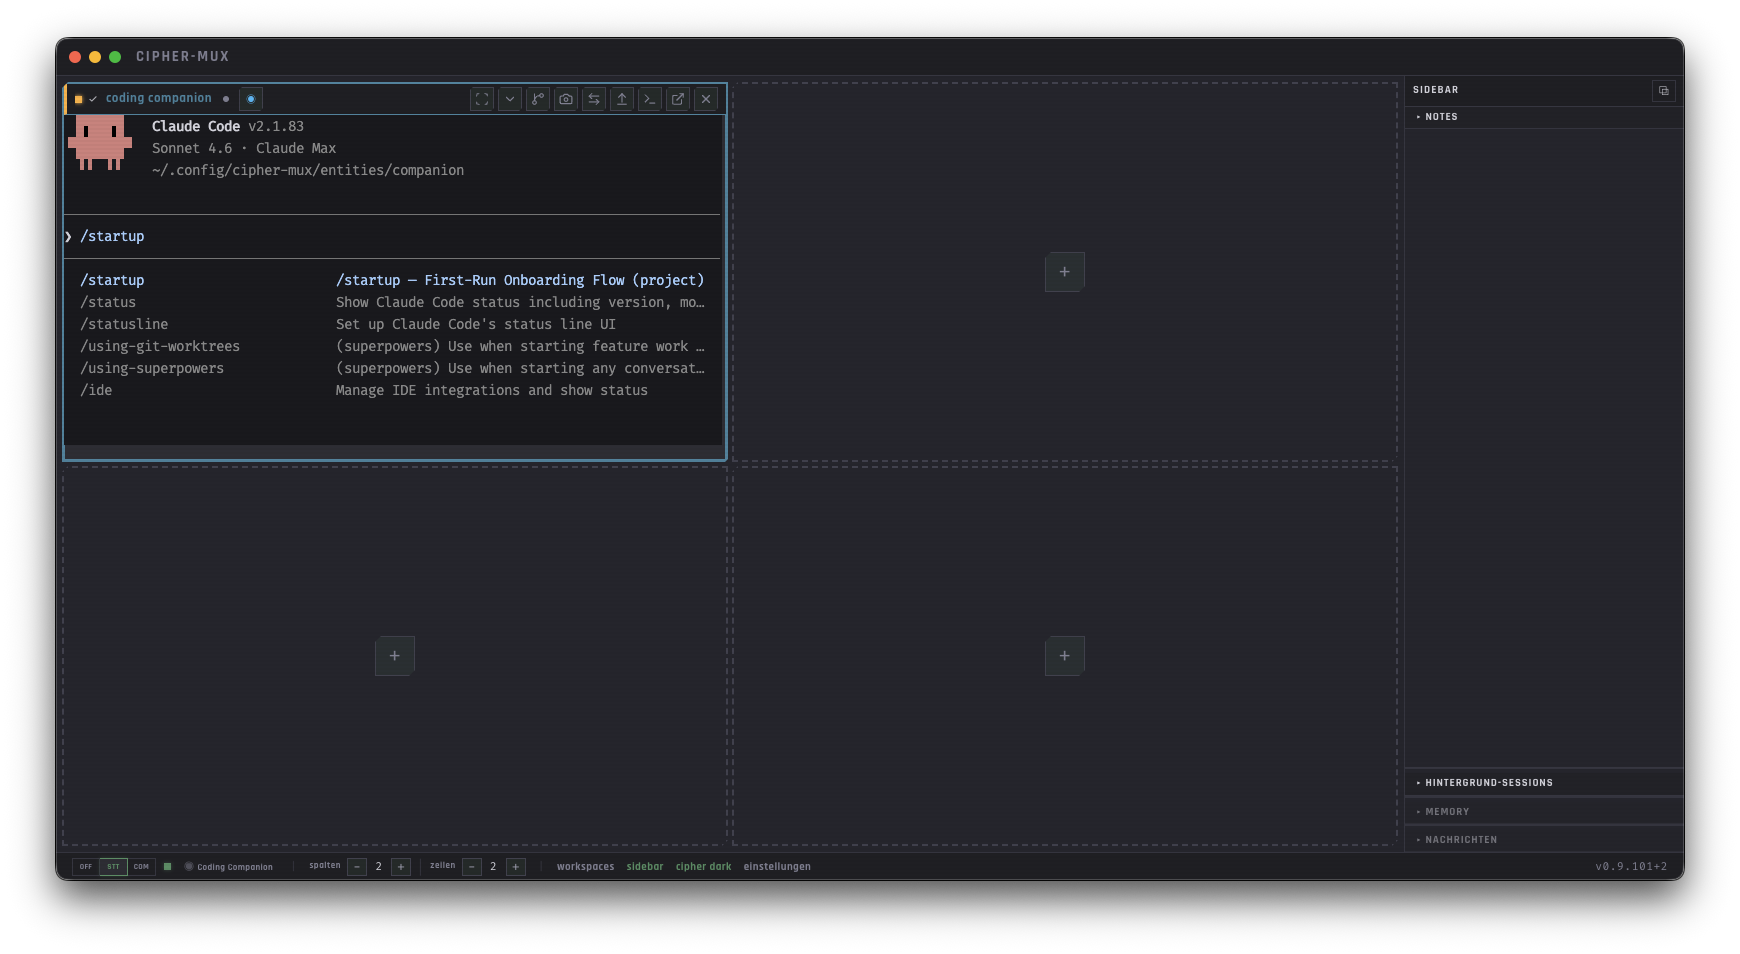Viewport: 1740px width, 954px height.
Task: Increase zeilen row count
Action: pyautogui.click(x=516, y=867)
